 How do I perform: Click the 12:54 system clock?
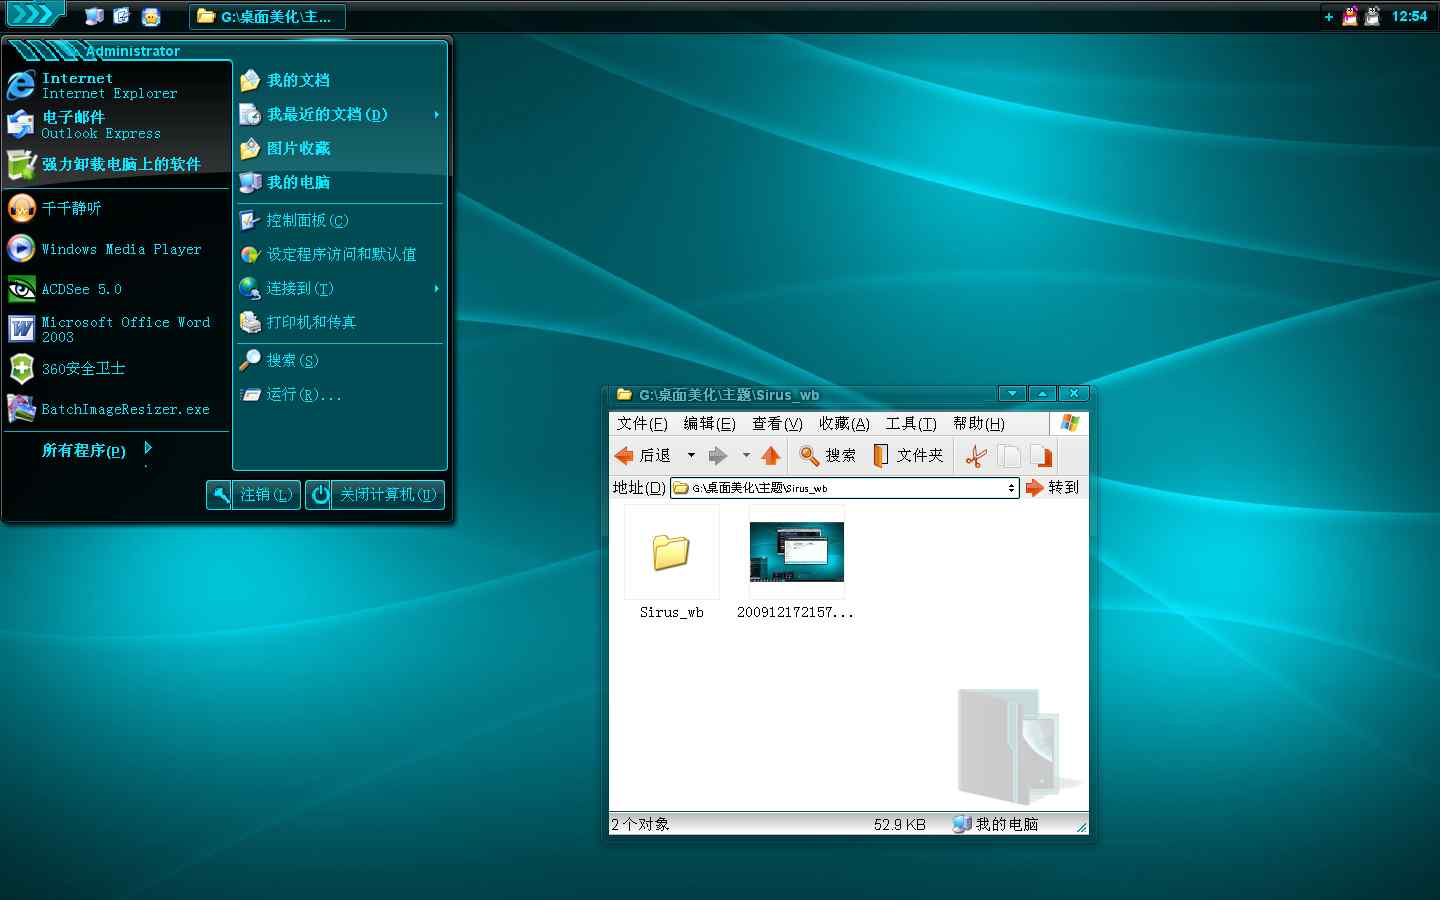click(1409, 16)
